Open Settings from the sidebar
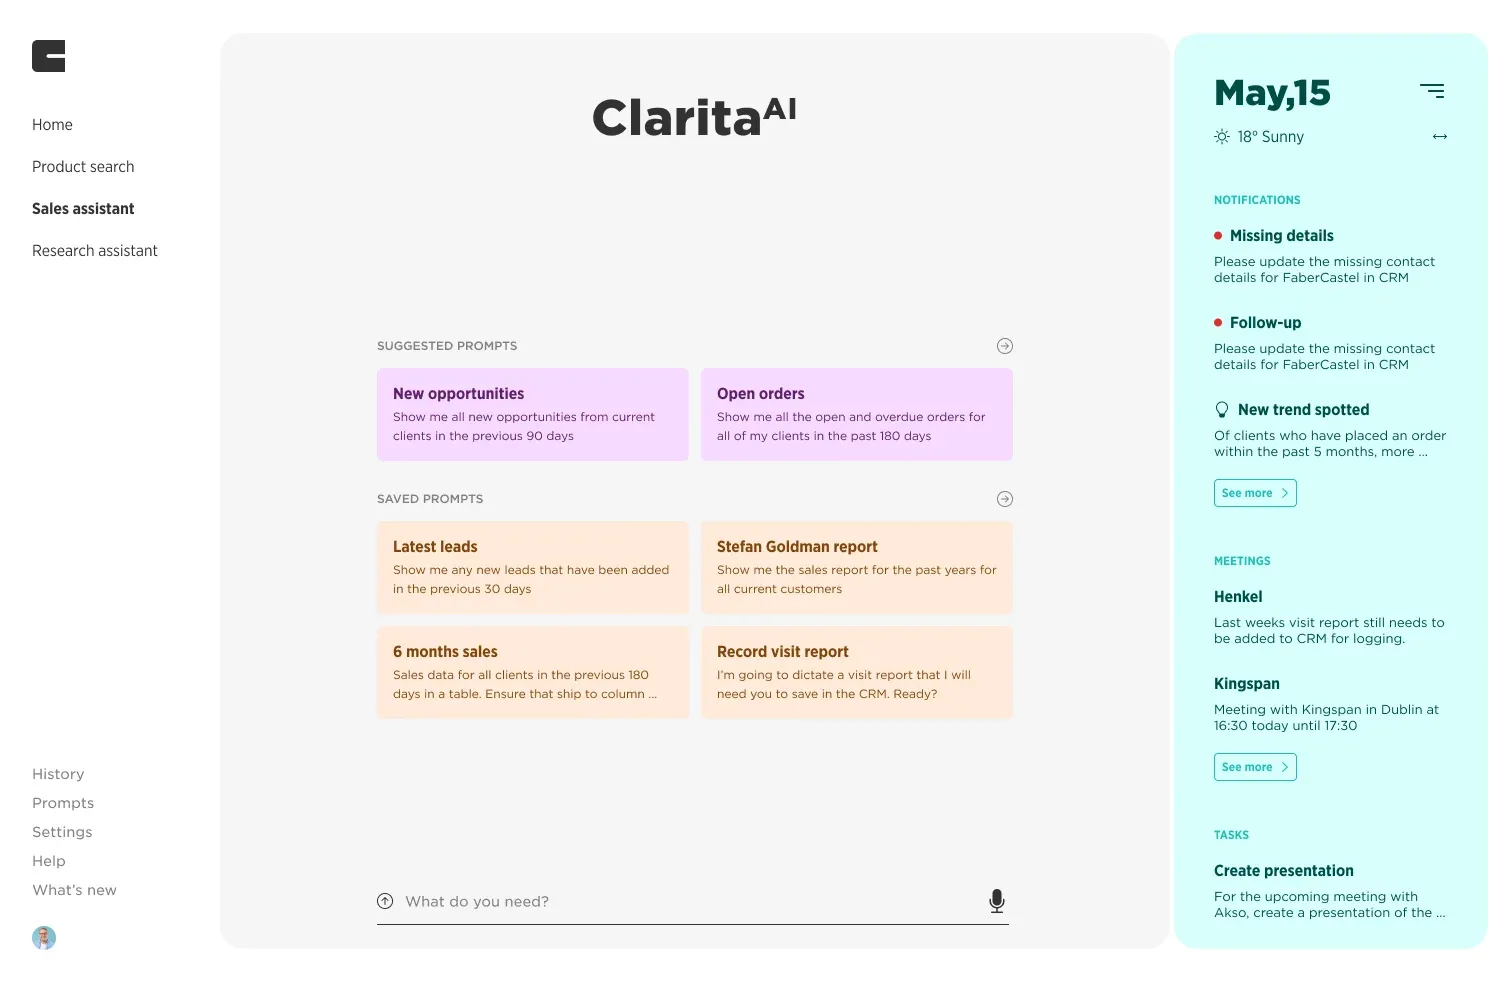 coord(62,832)
